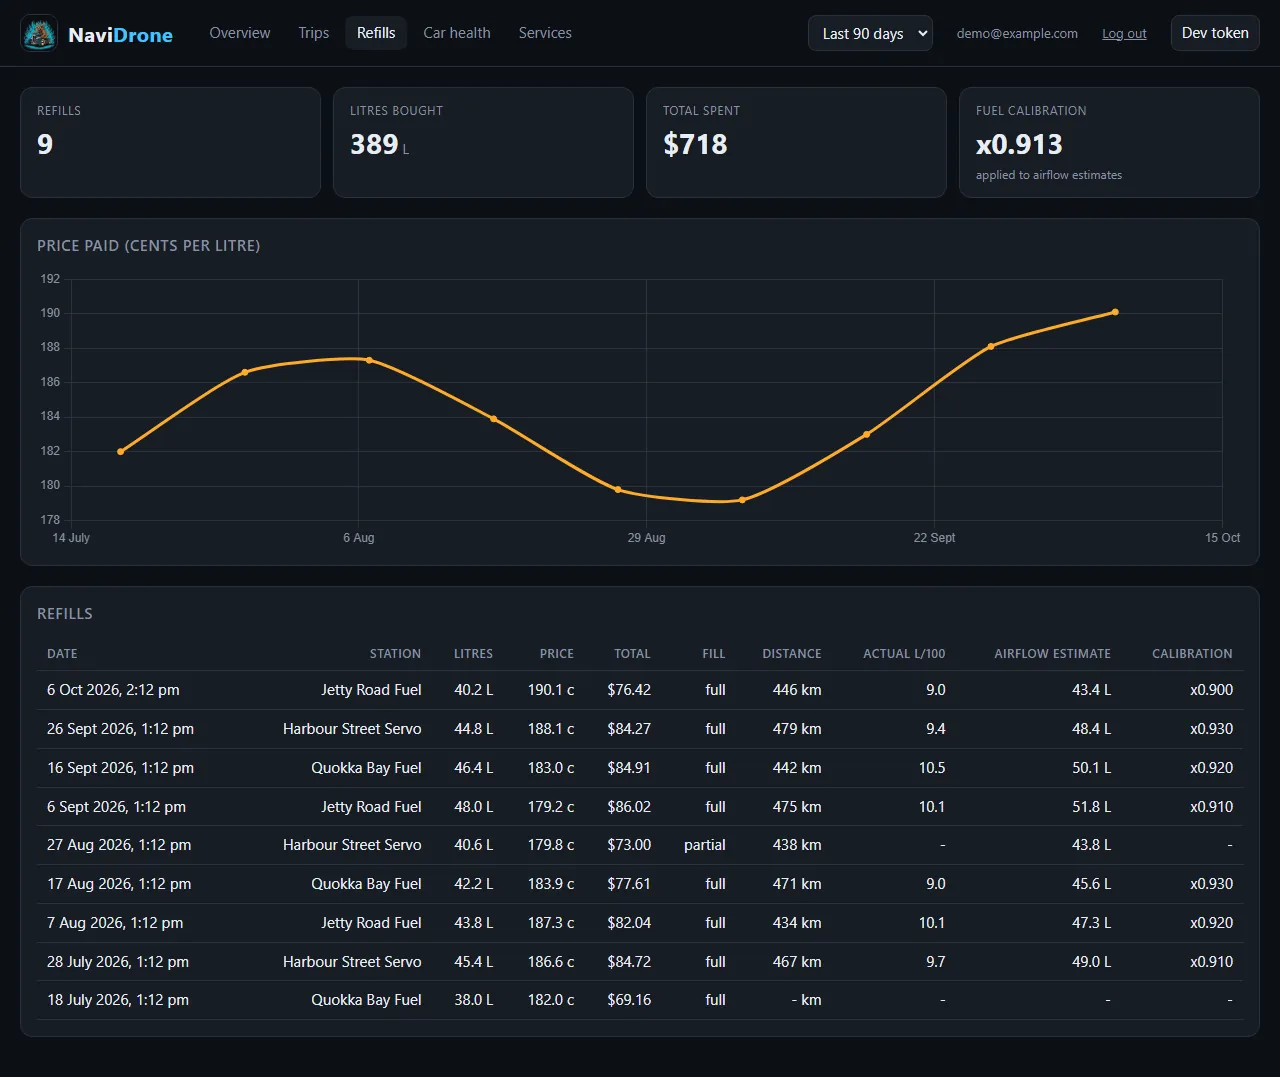The height and width of the screenshot is (1077, 1280).
Task: Click Jetty Road Fuel in 7 Aug row
Action: pyautogui.click(x=371, y=923)
